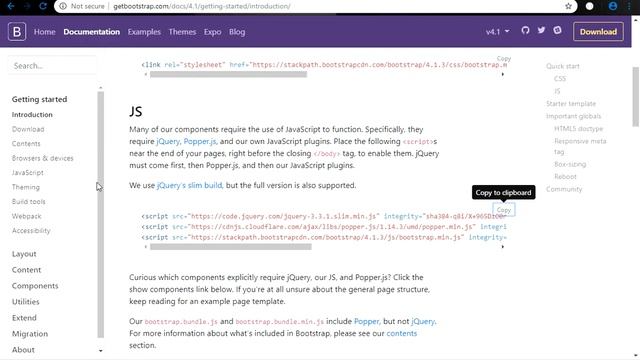Viewport: 640px width, 360px height.
Task: Jump to HTML5 doctype in contents
Action: 578,129
